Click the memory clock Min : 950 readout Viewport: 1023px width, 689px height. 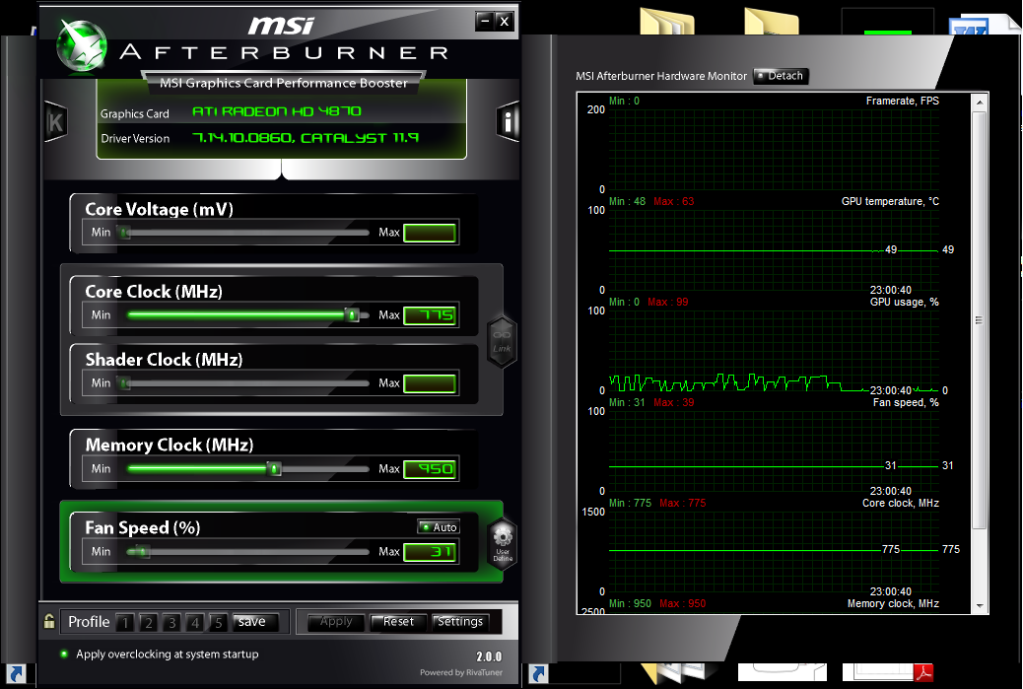630,604
